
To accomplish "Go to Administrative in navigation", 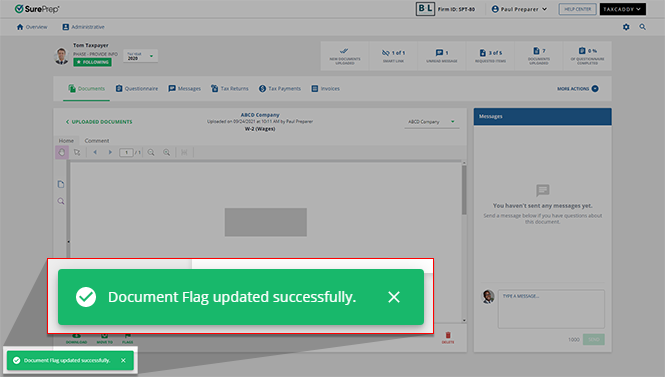I will [x=83, y=27].
